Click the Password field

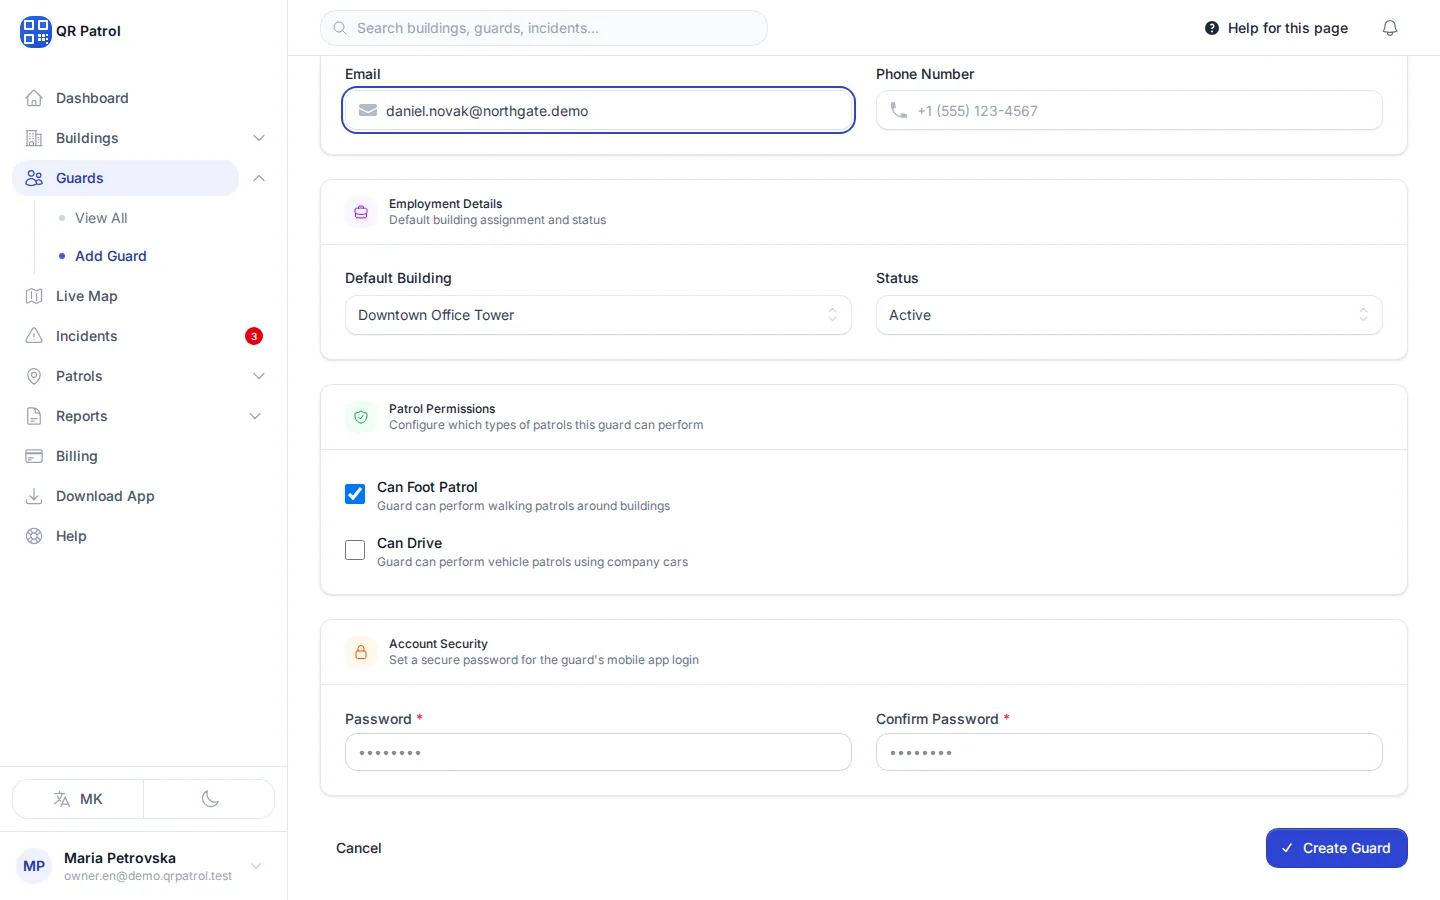coord(598,752)
